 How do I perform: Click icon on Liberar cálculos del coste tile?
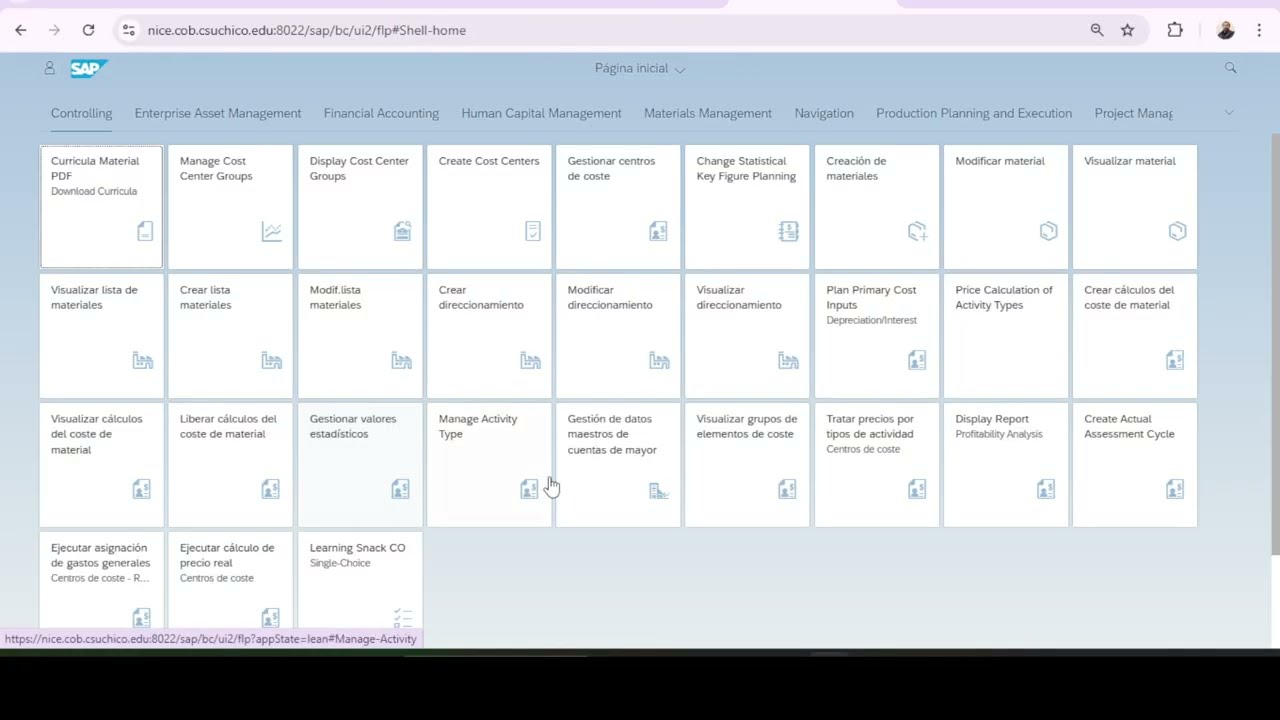point(271,489)
